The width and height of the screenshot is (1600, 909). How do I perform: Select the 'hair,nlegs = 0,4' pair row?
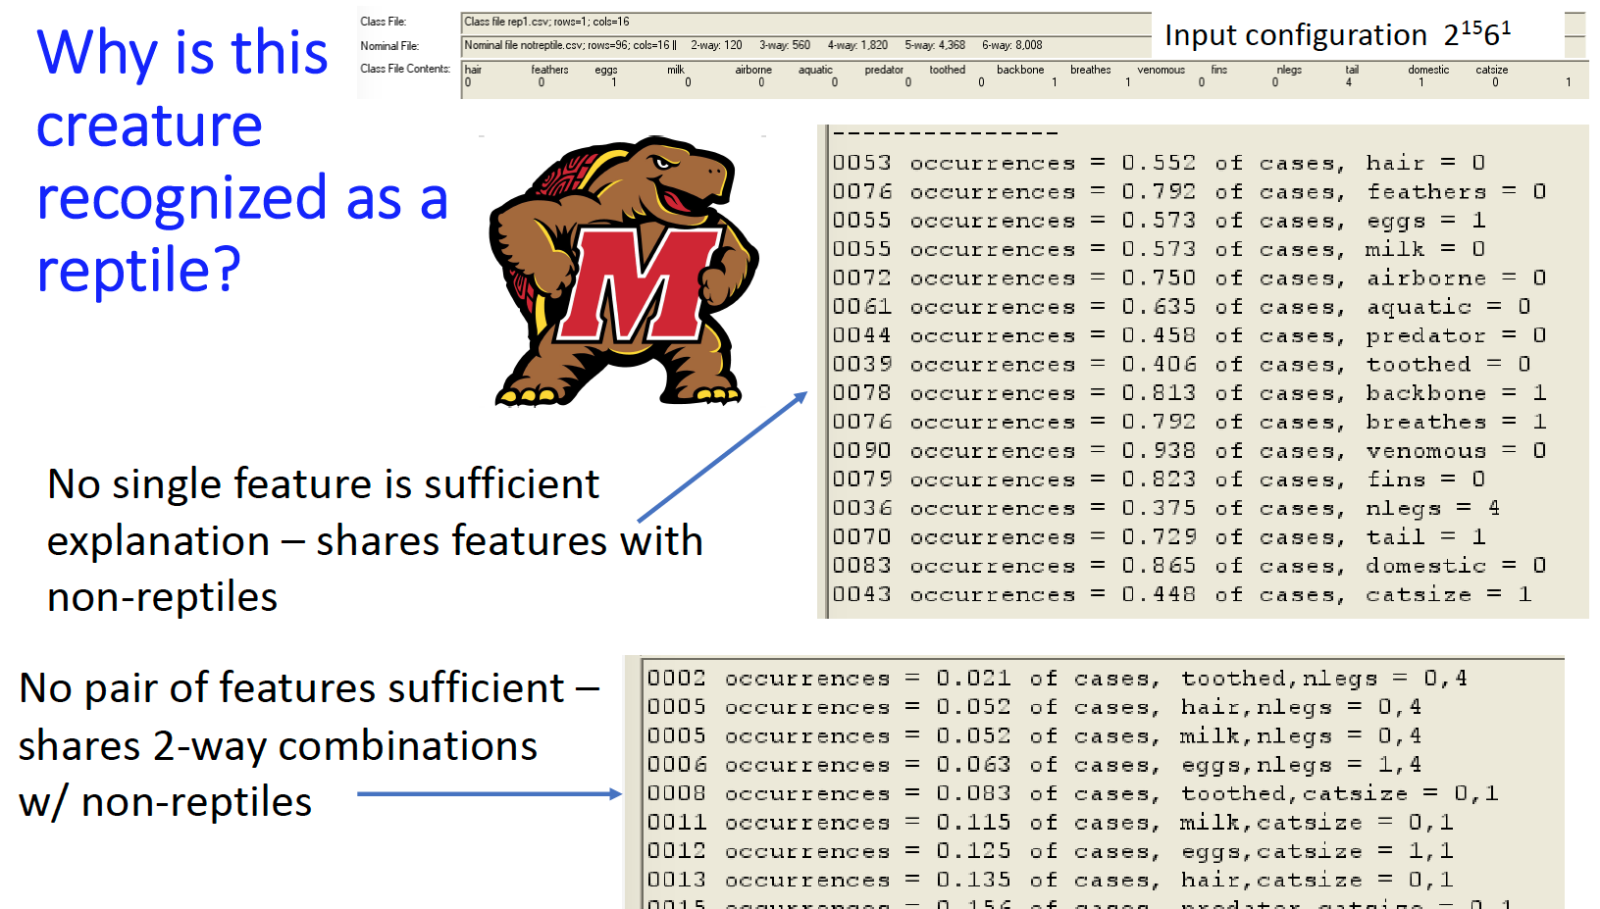(1035, 708)
